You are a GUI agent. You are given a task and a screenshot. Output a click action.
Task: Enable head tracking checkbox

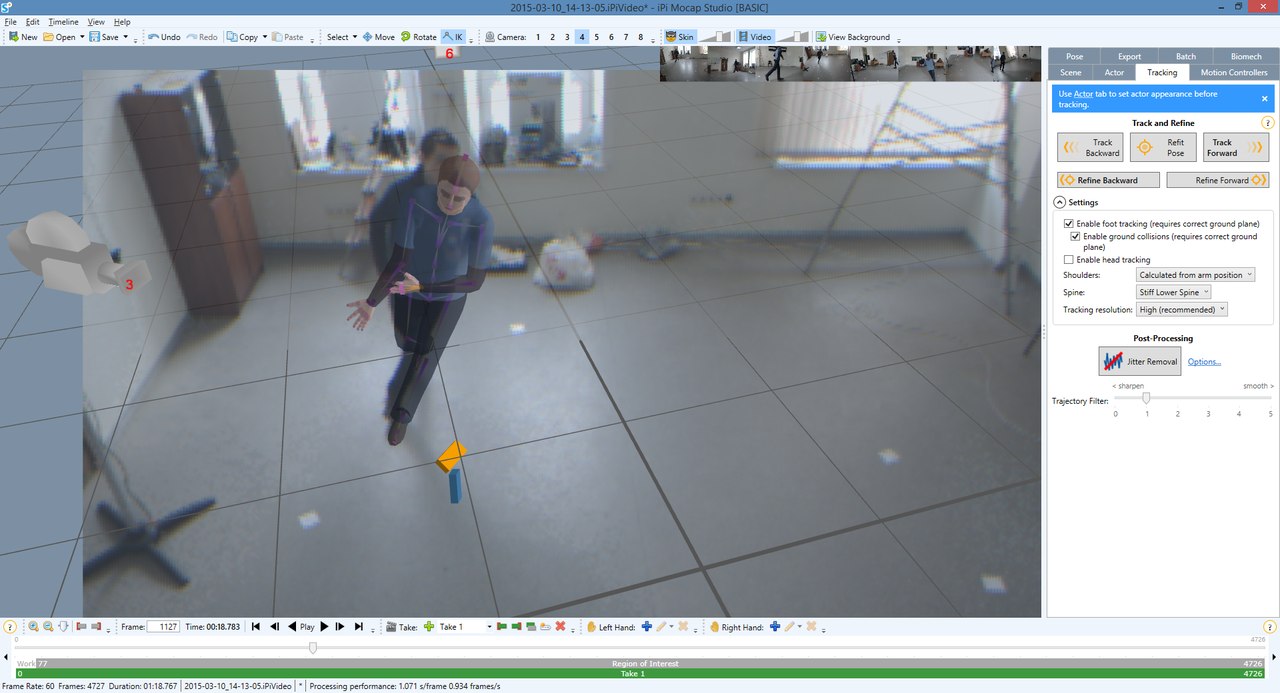(1069, 260)
